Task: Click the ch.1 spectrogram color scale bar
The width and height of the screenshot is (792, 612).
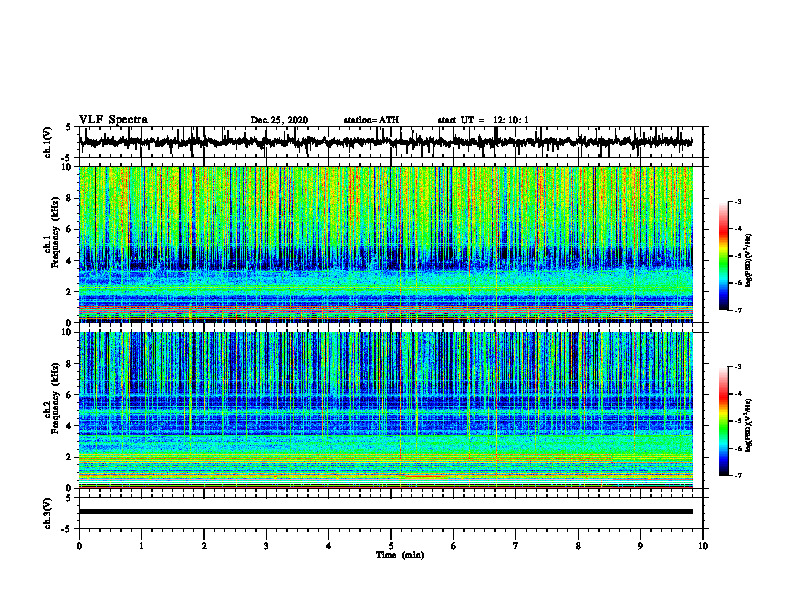Action: click(723, 256)
